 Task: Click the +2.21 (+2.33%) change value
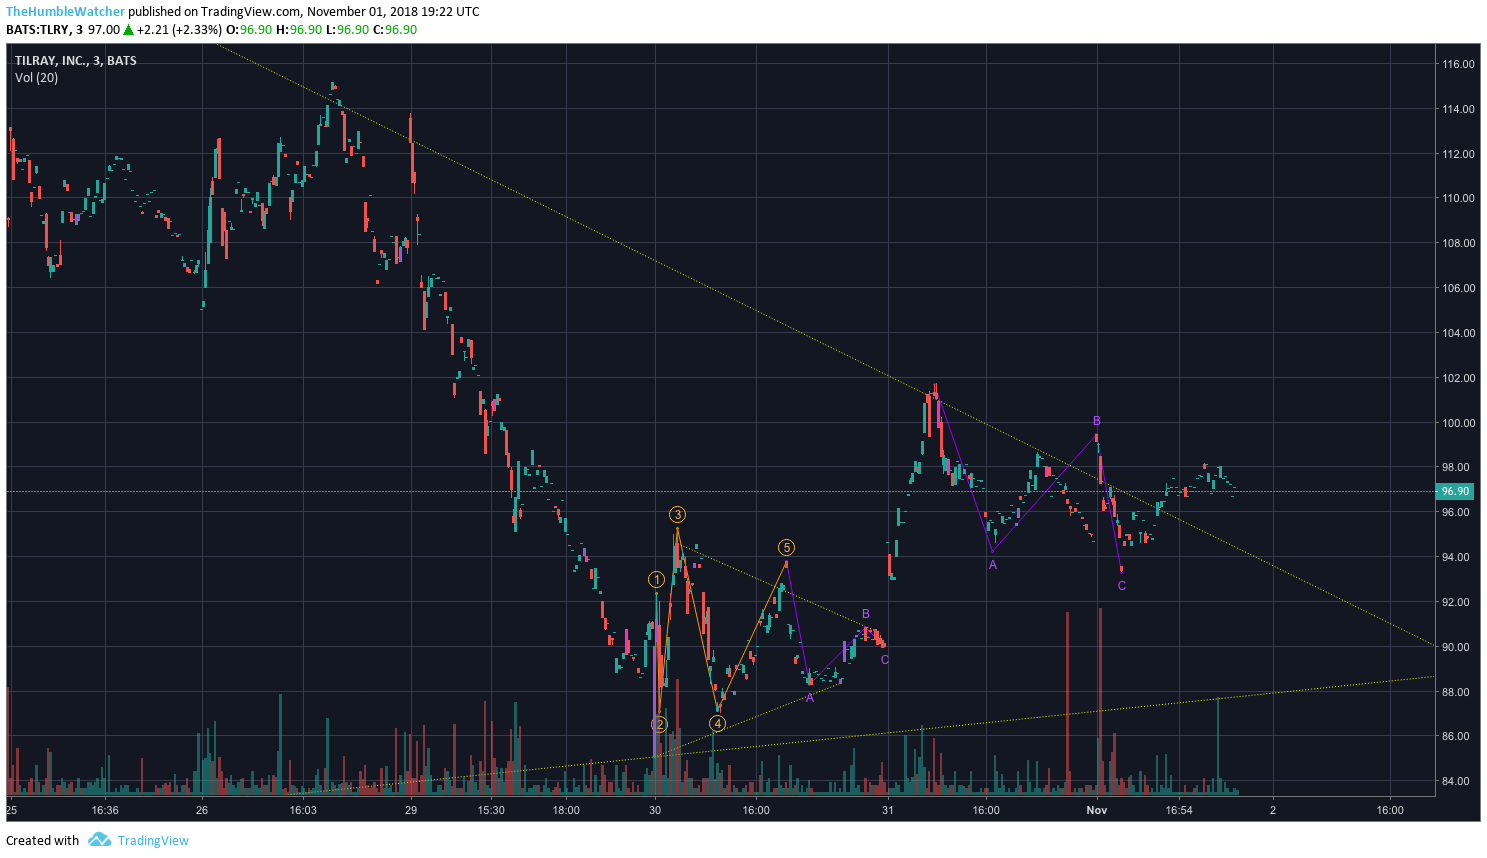coord(179,30)
